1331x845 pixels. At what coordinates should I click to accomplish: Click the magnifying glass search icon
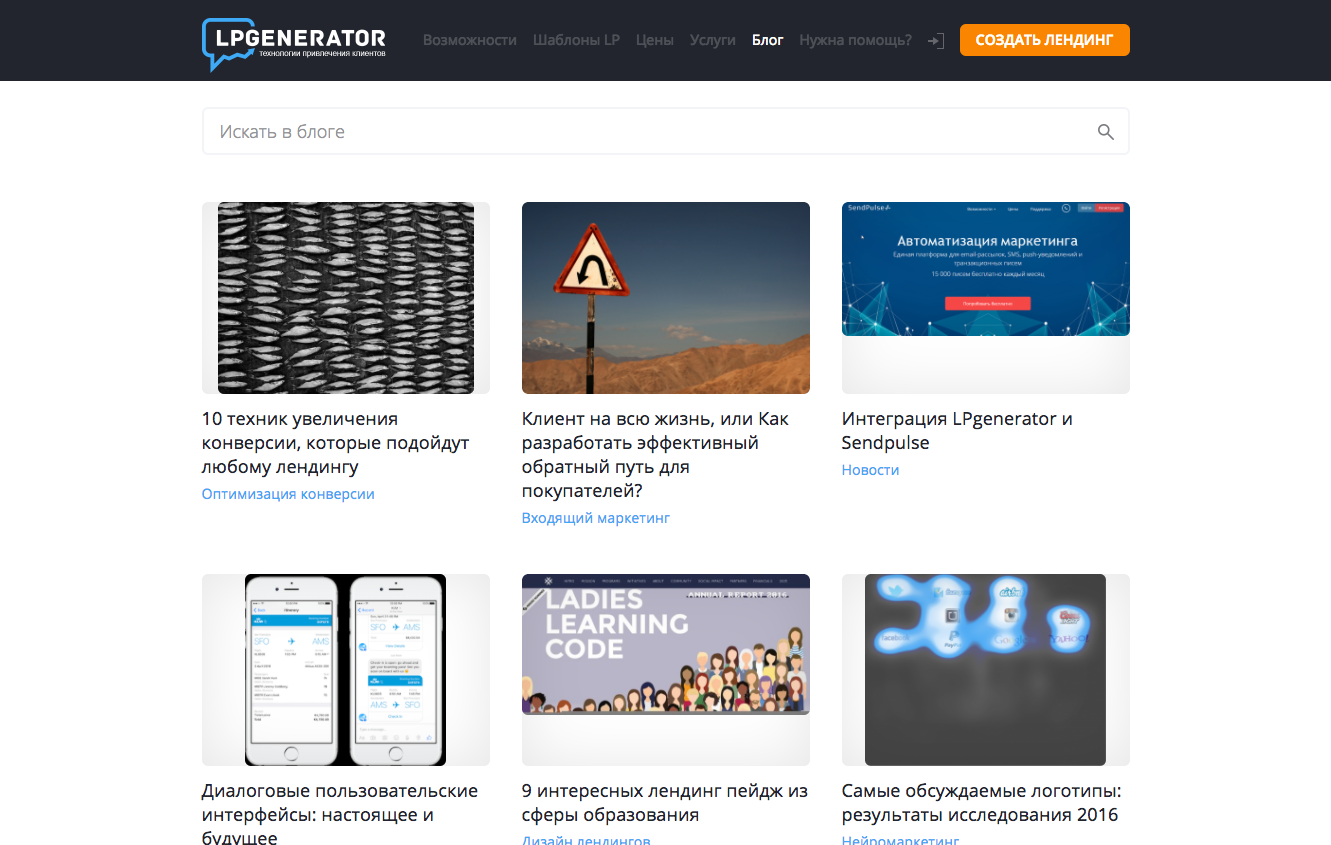pos(1105,132)
